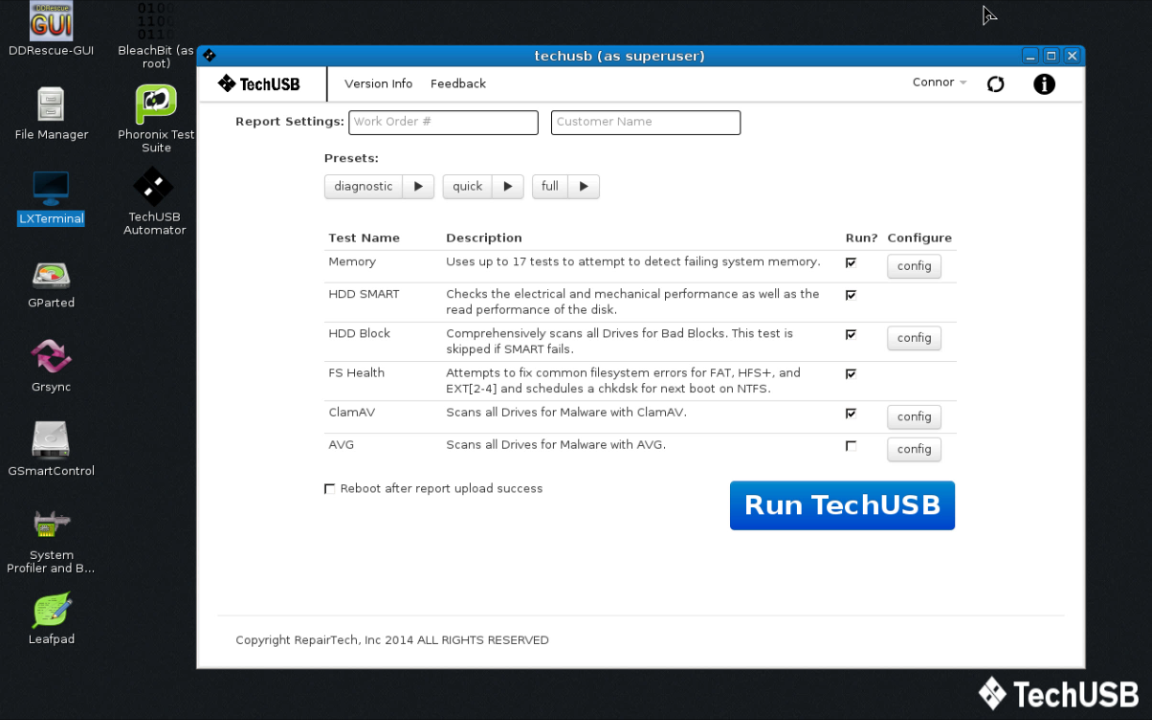Minimize the techusb window
1152x720 pixels.
[x=1030, y=56]
